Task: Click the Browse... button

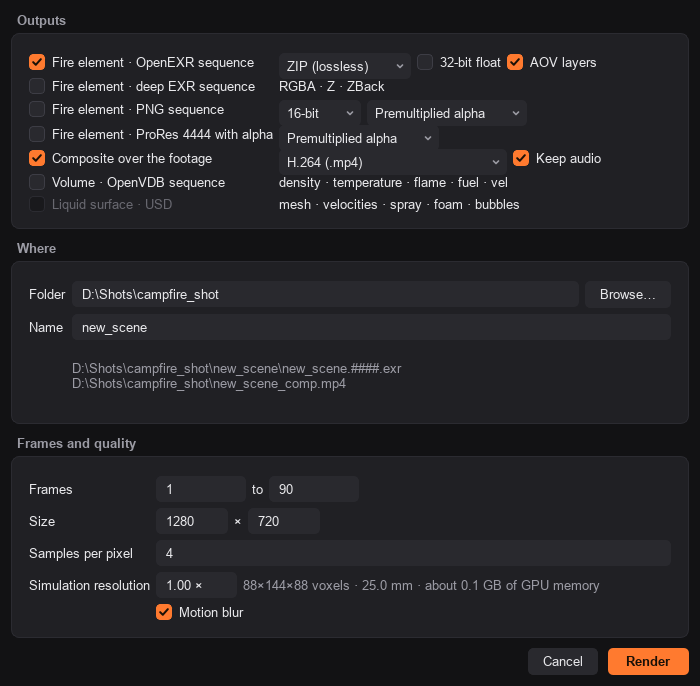Action: (628, 295)
